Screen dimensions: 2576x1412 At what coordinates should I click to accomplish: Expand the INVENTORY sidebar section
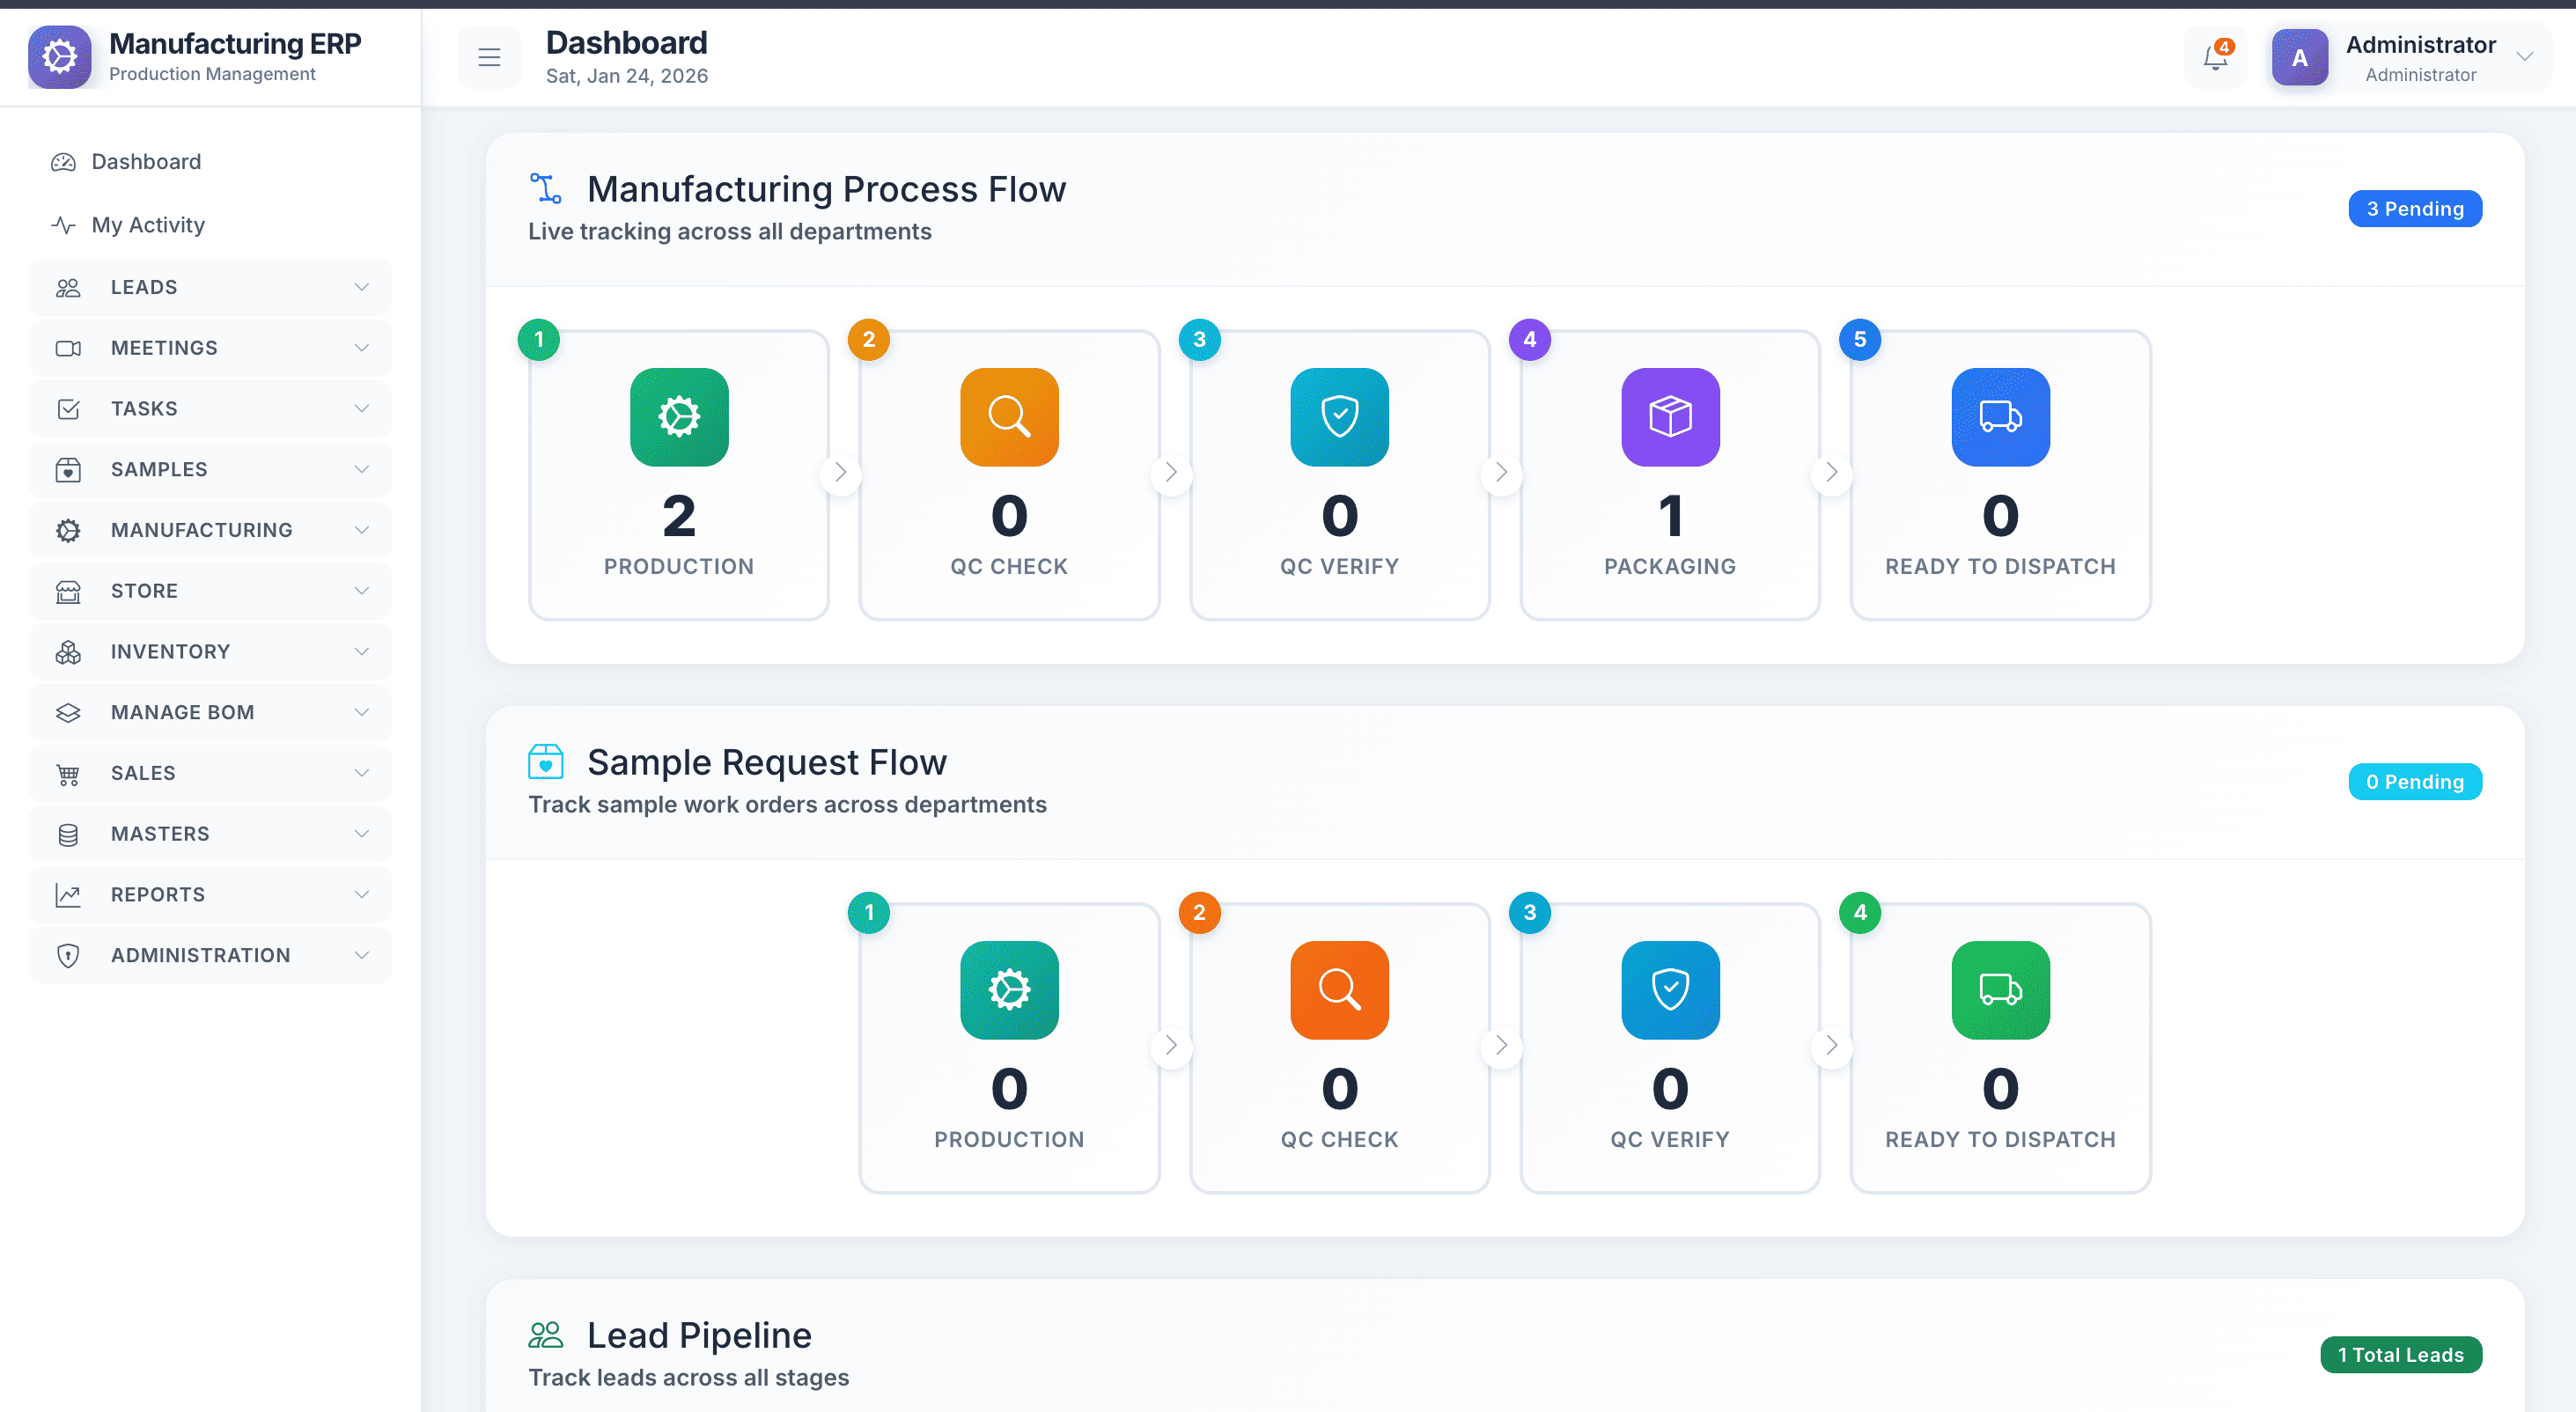coord(210,652)
